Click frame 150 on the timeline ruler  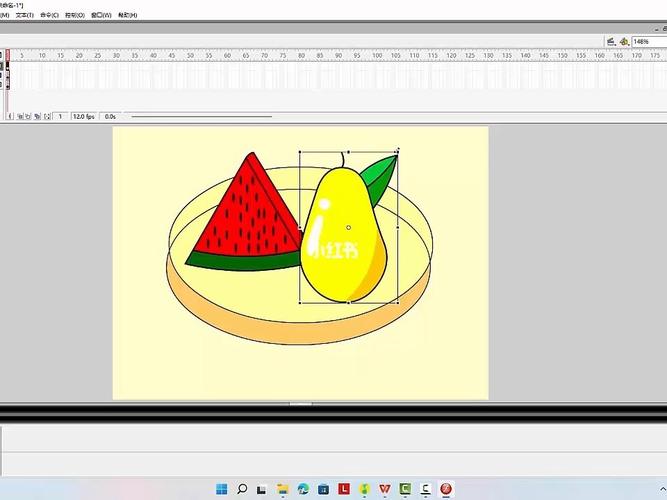[562, 55]
